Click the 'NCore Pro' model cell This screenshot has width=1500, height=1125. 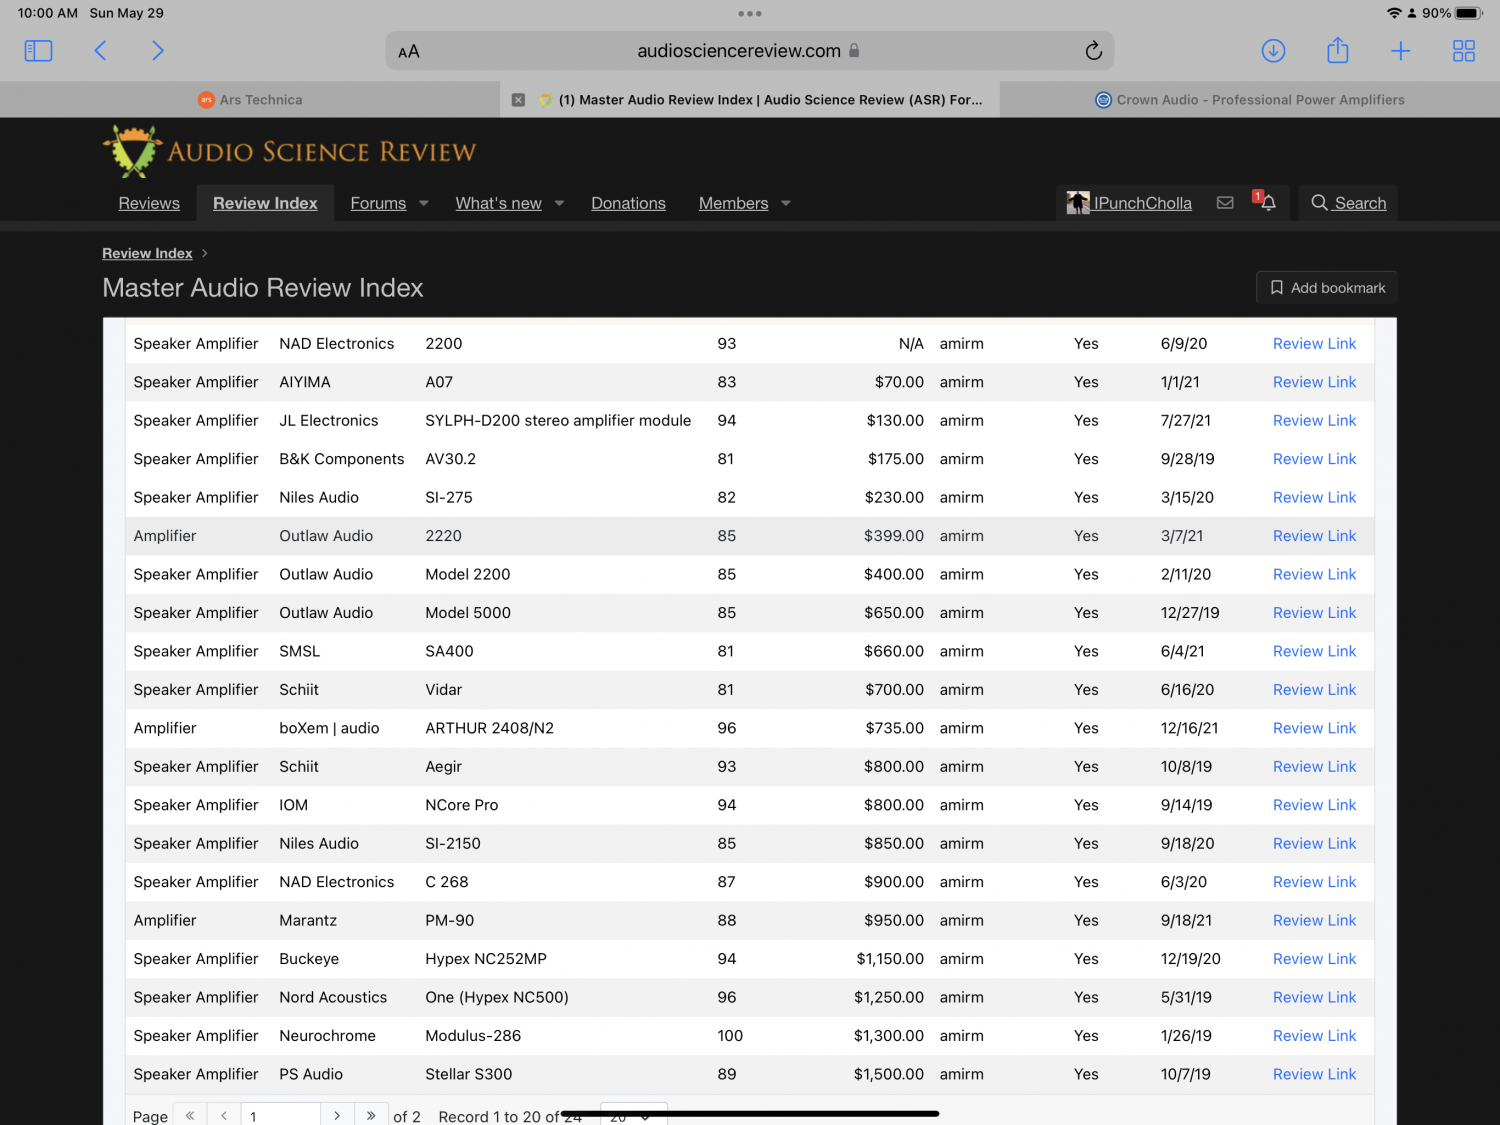pyautogui.click(x=462, y=805)
